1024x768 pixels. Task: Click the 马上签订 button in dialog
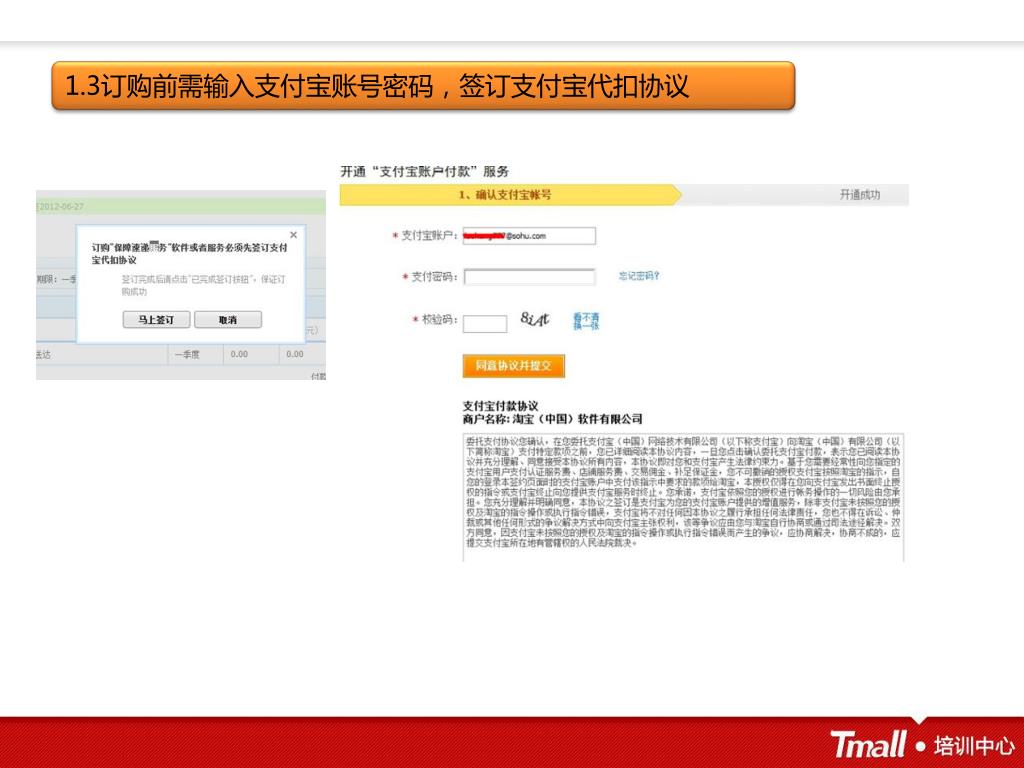pos(156,319)
